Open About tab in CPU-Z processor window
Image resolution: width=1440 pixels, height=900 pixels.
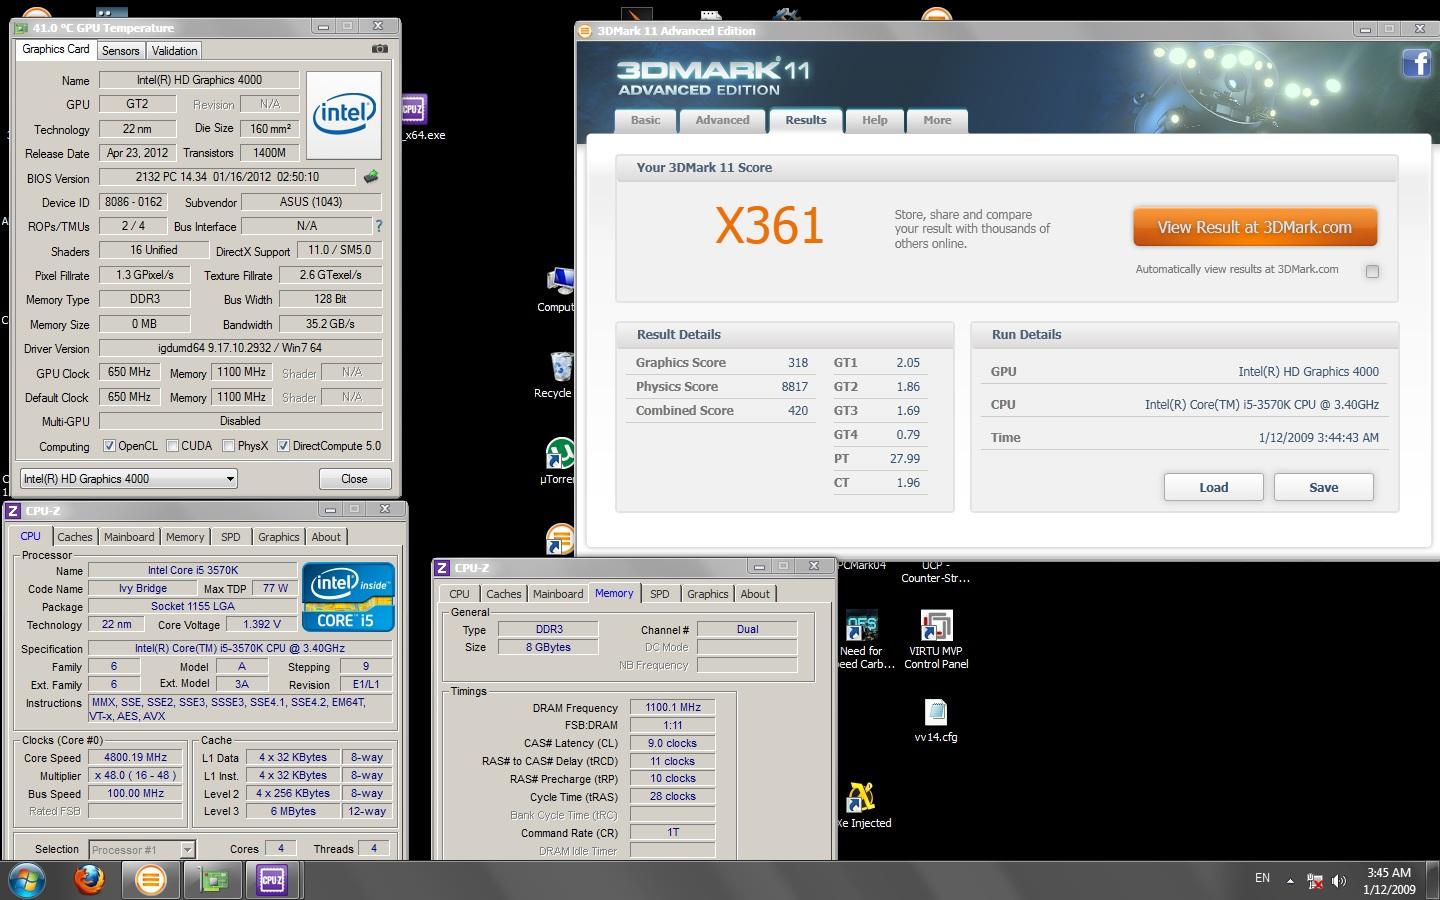(326, 537)
